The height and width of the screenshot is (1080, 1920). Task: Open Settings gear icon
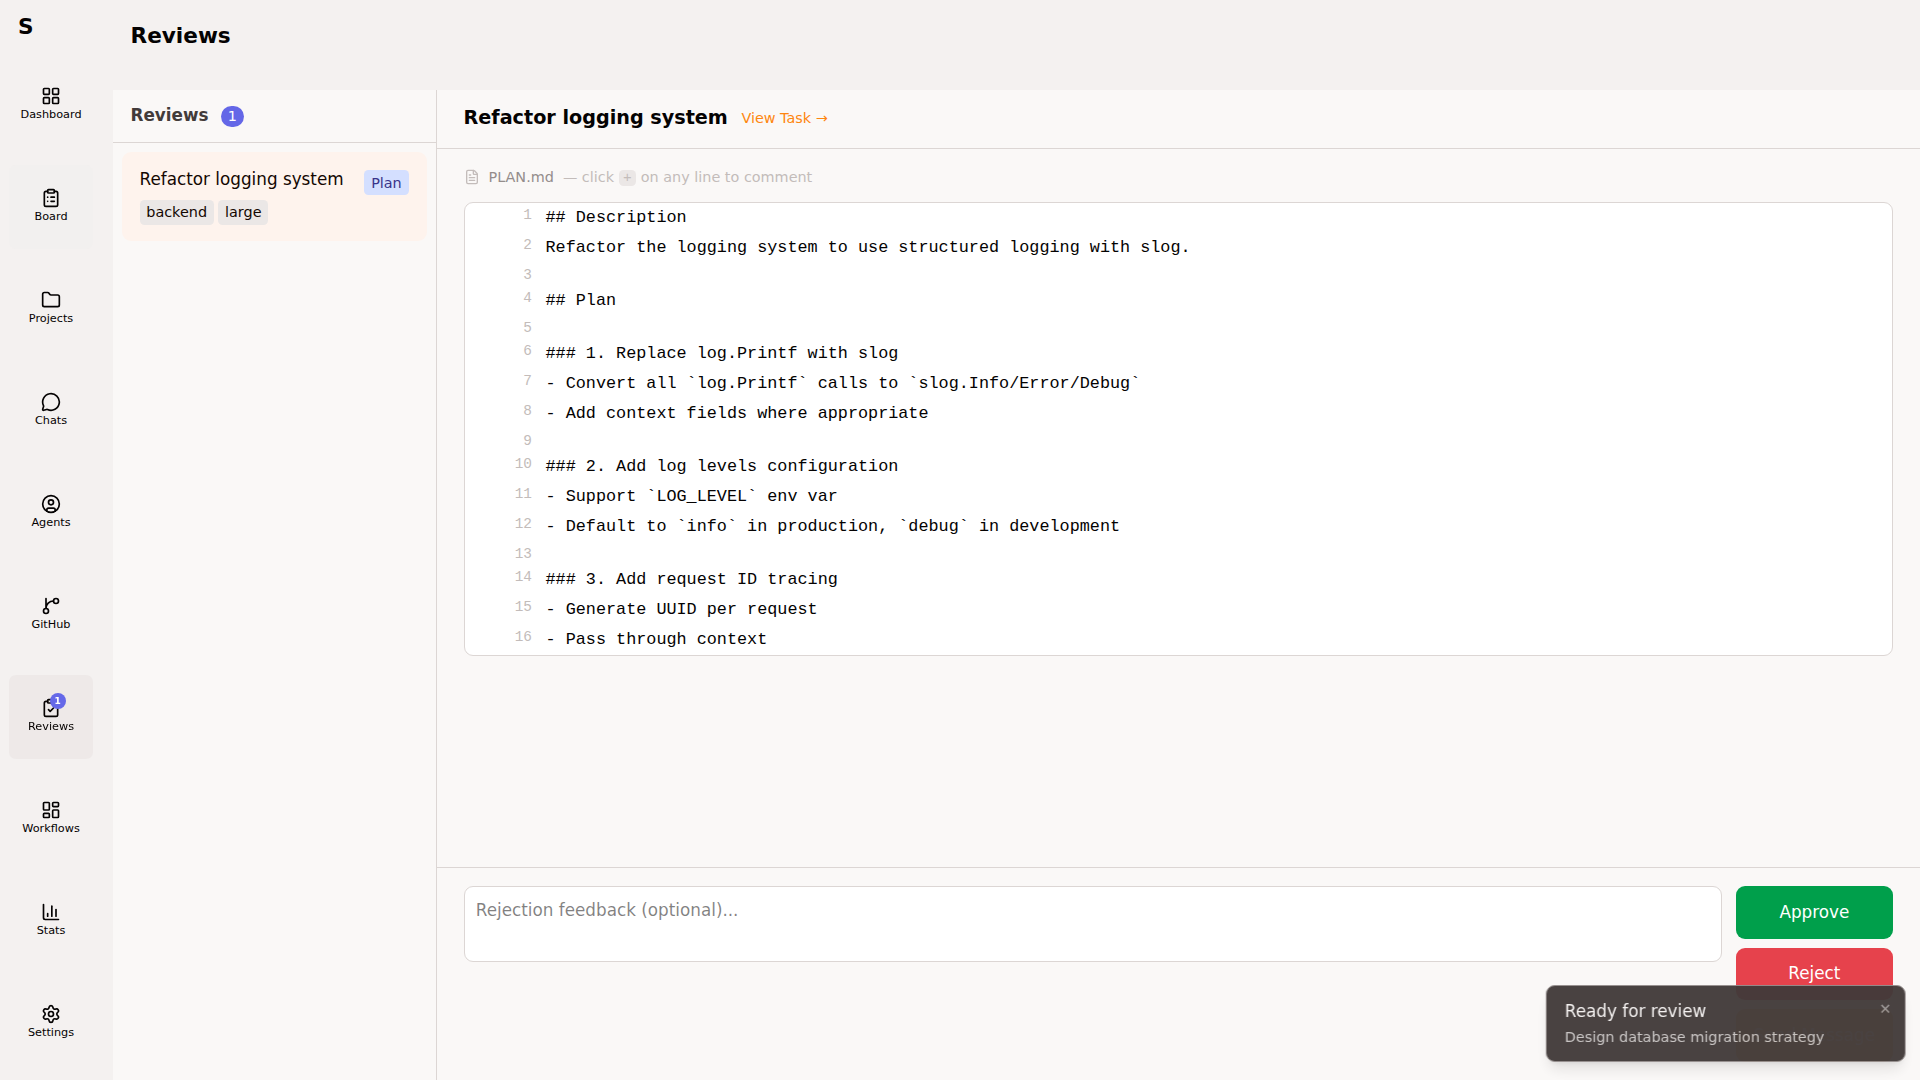pyautogui.click(x=51, y=1020)
